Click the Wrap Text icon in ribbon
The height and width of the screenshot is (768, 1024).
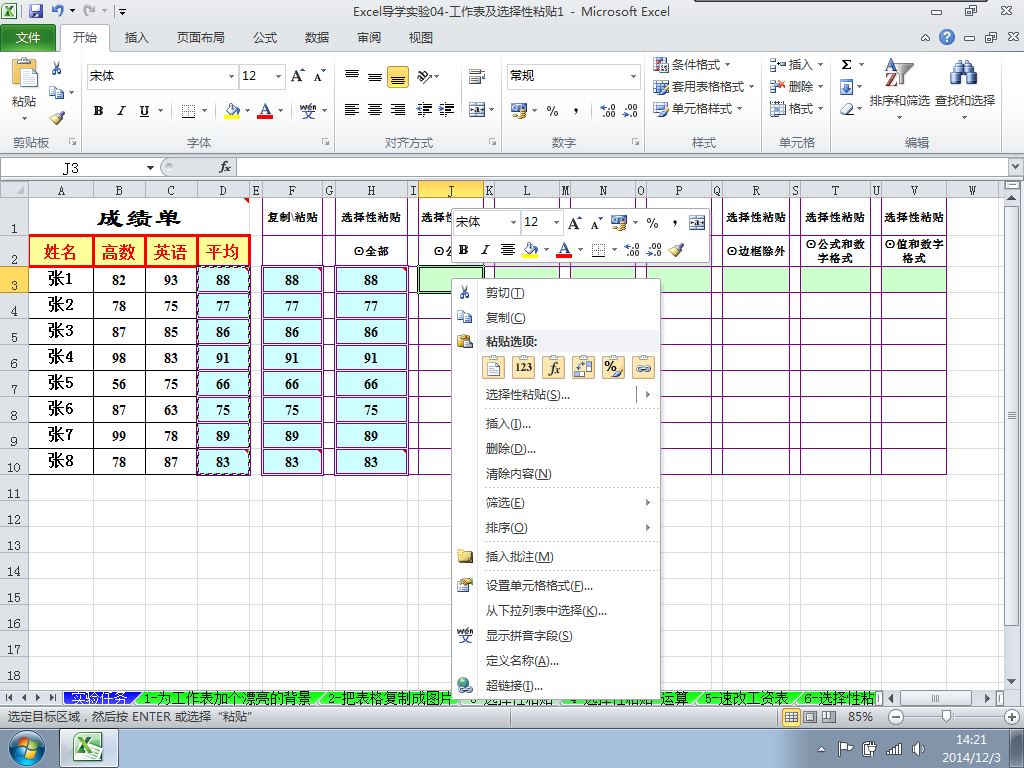(x=477, y=77)
